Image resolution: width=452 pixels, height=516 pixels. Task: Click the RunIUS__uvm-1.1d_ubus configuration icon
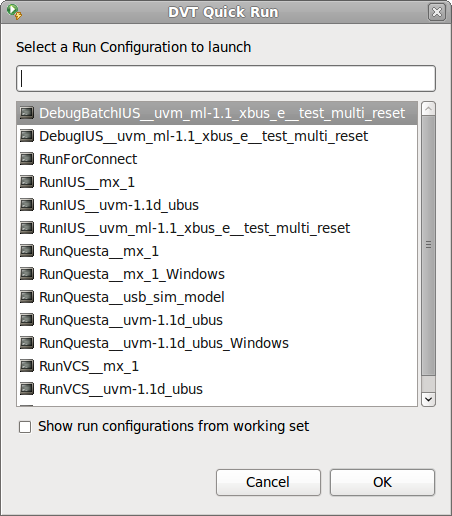[27, 205]
